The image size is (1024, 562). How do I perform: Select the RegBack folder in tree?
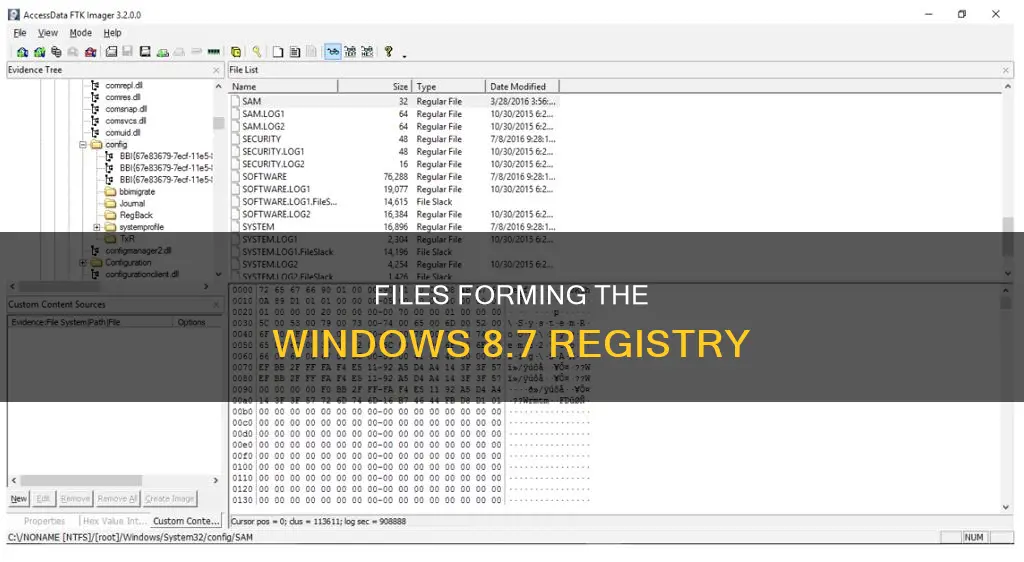click(x=136, y=215)
